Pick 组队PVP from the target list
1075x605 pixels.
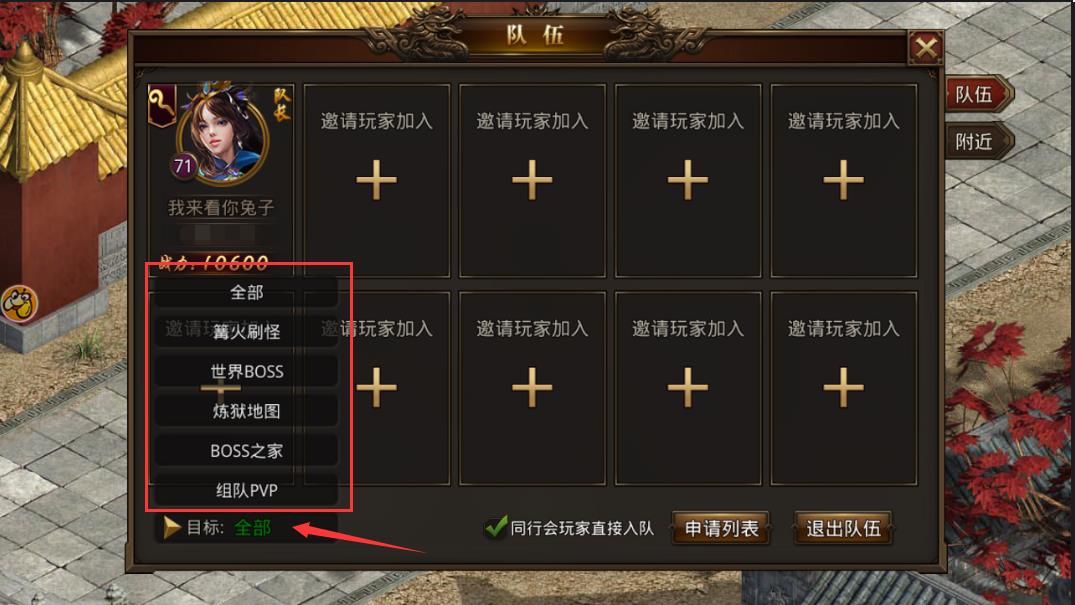click(x=246, y=490)
